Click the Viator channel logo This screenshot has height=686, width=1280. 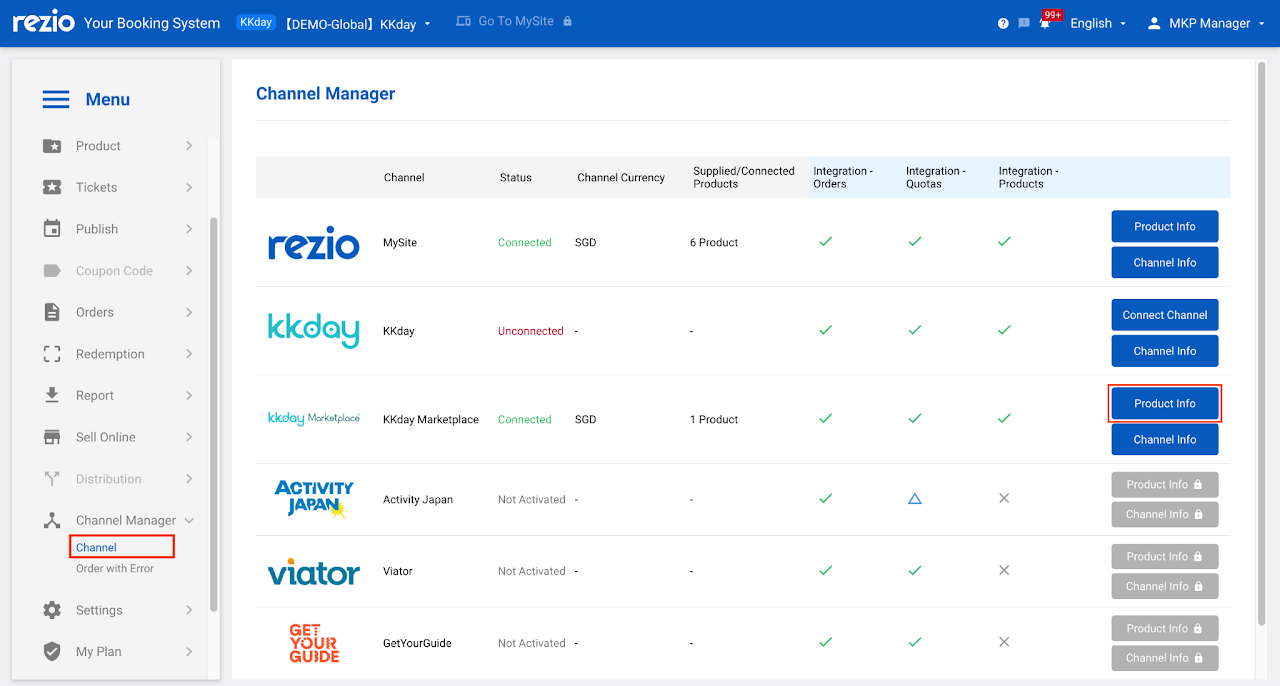(313, 571)
